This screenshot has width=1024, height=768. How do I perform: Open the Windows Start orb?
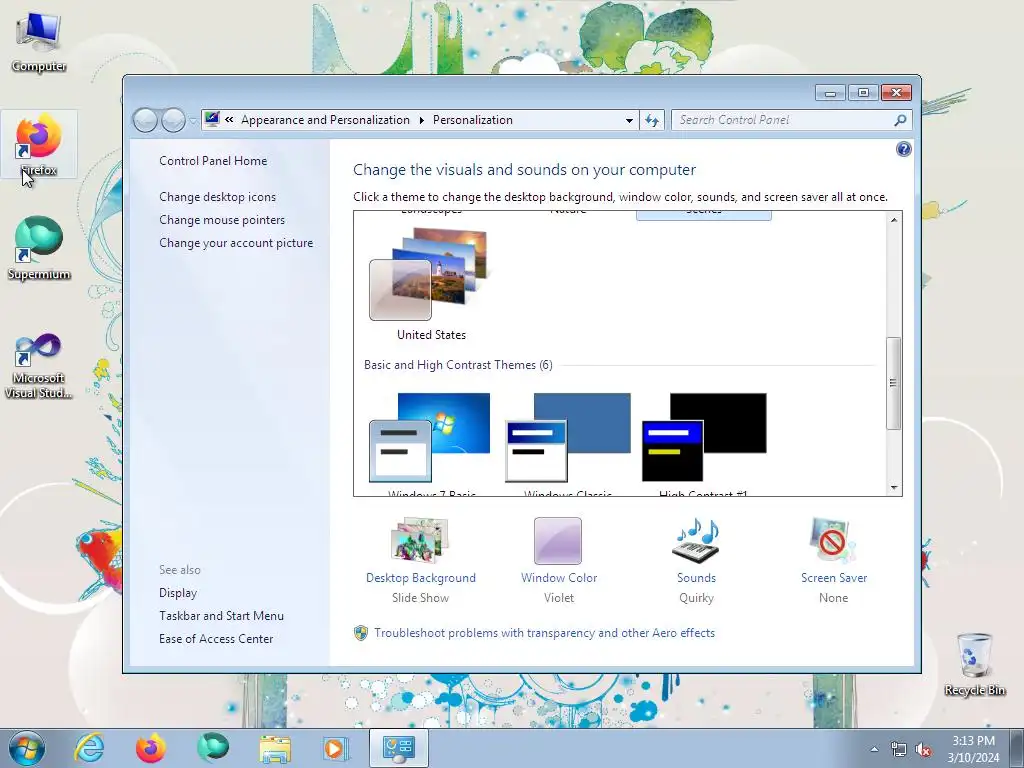click(26, 748)
